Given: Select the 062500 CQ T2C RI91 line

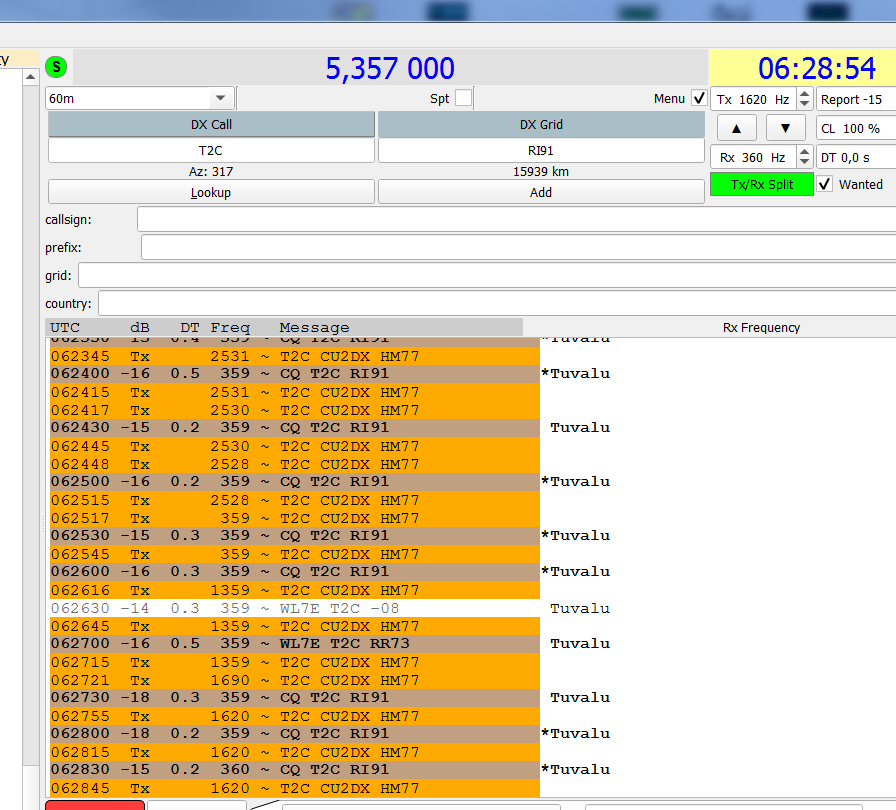Looking at the screenshot, I should click(x=295, y=482).
